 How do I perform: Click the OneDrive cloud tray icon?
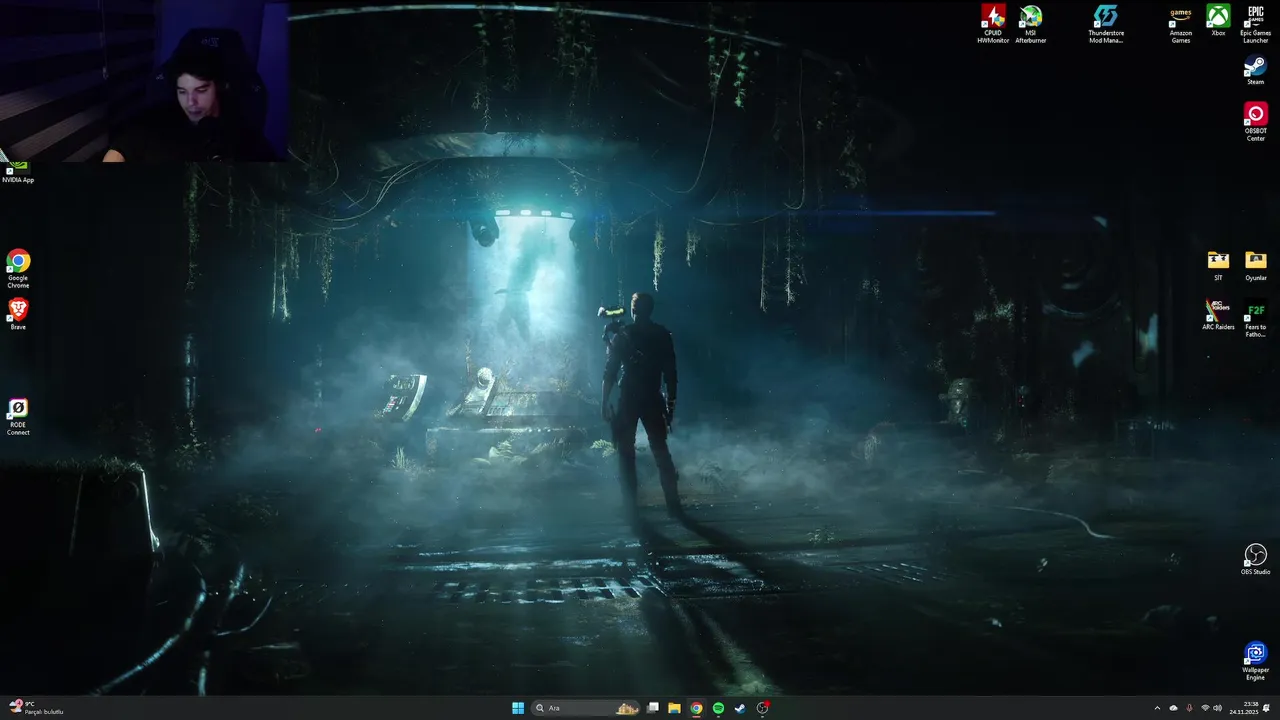click(x=1174, y=708)
